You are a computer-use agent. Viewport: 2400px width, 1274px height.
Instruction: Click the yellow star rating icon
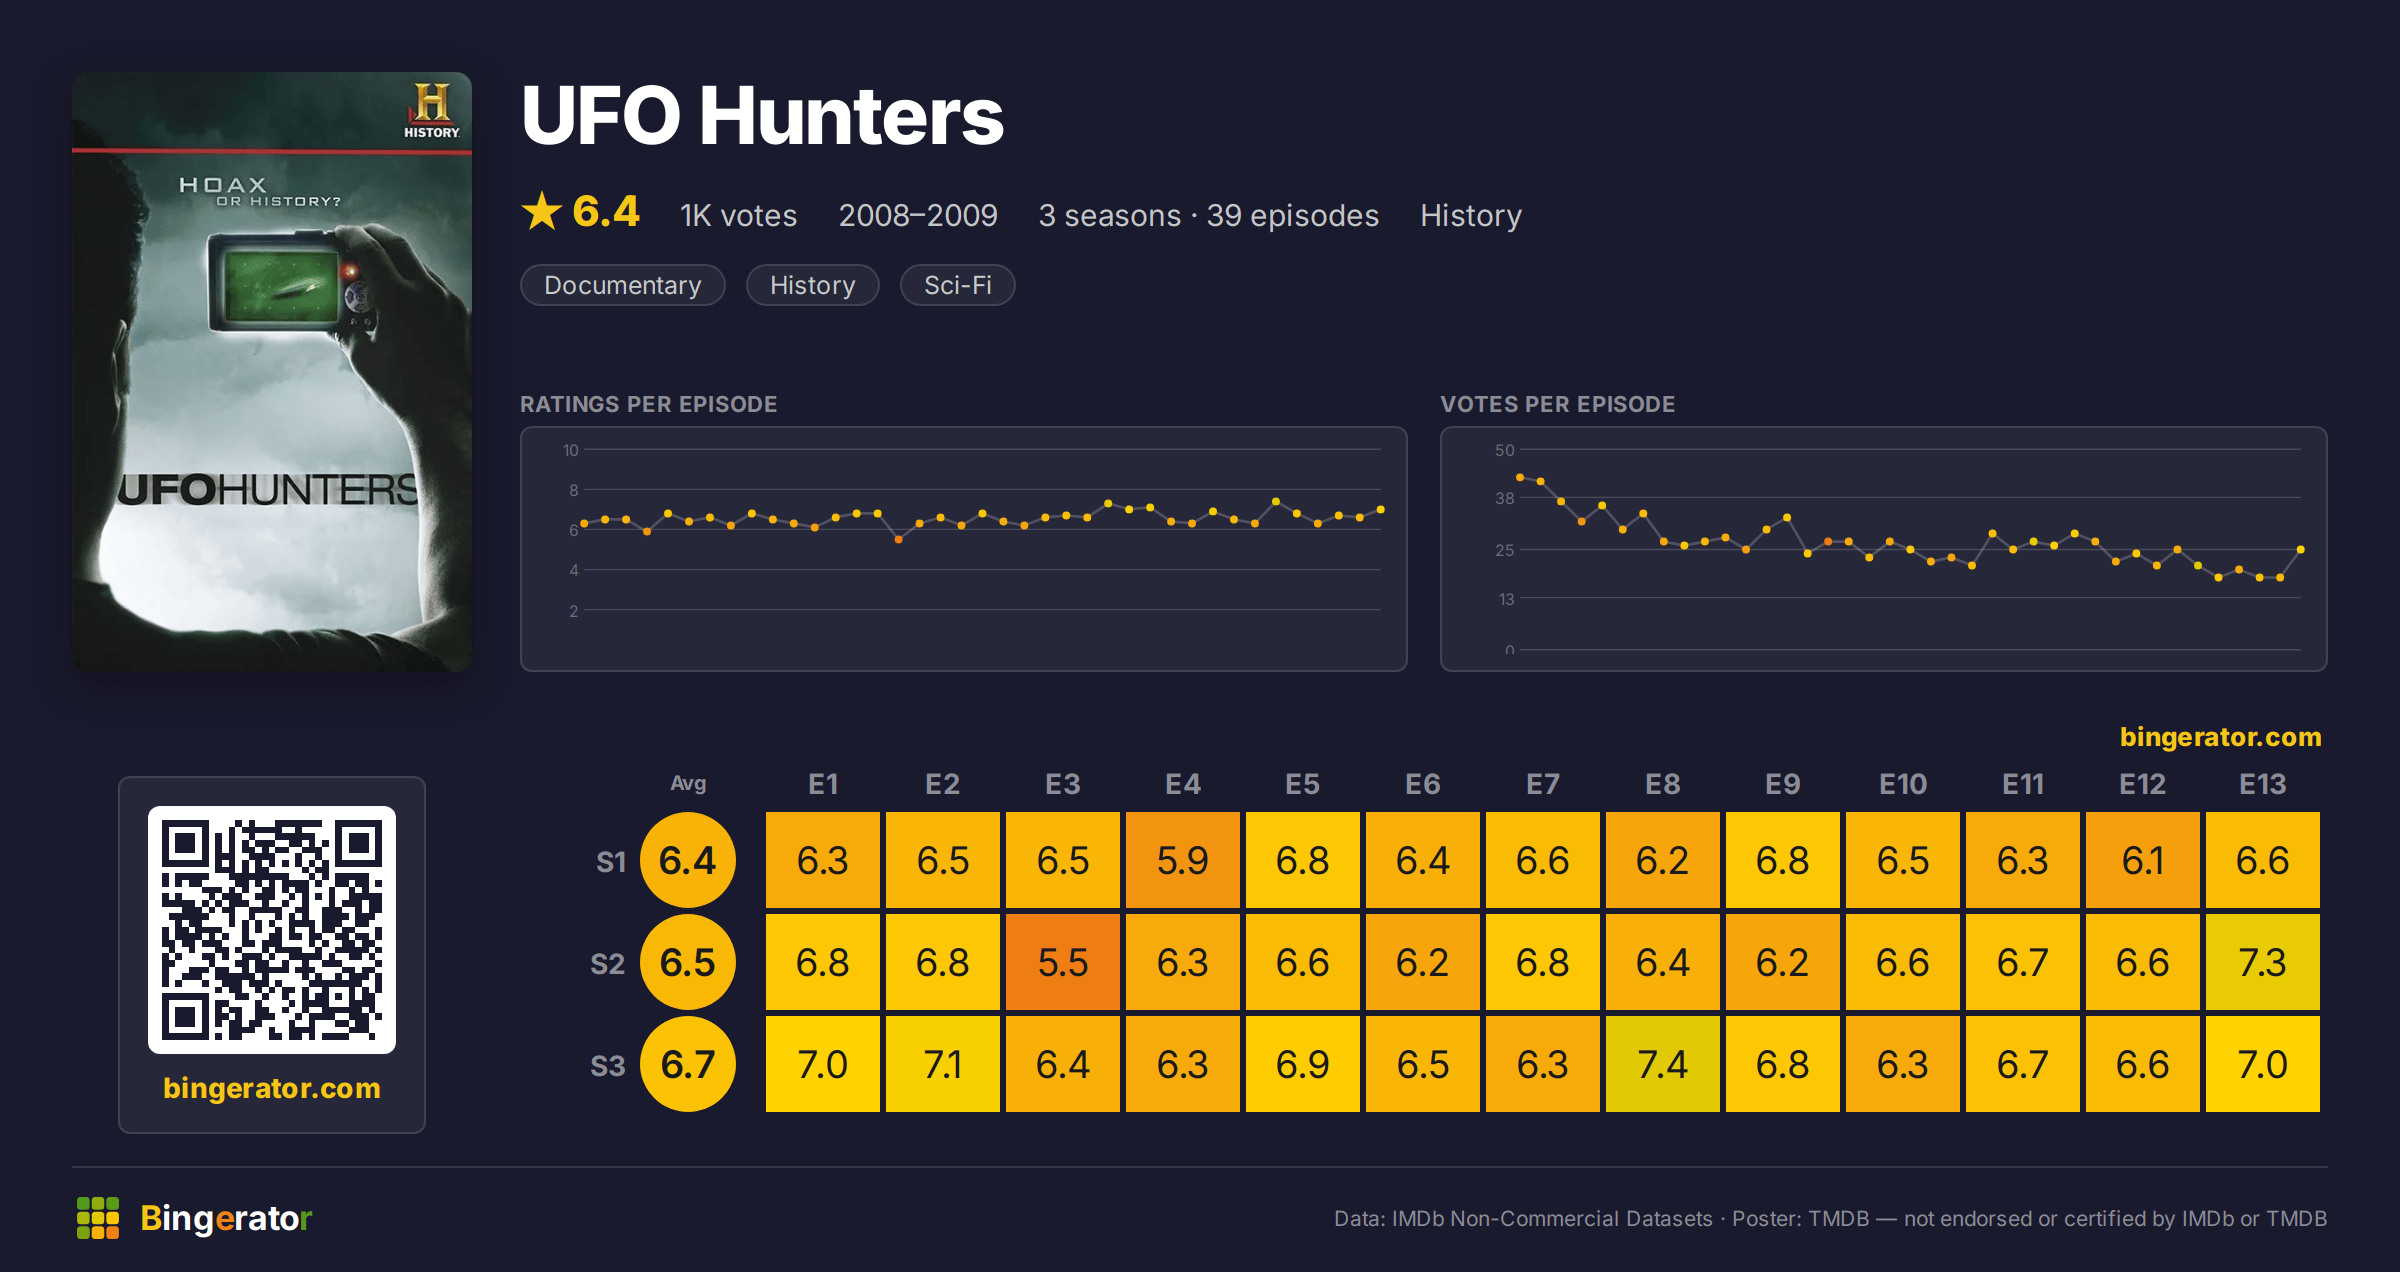coord(542,212)
